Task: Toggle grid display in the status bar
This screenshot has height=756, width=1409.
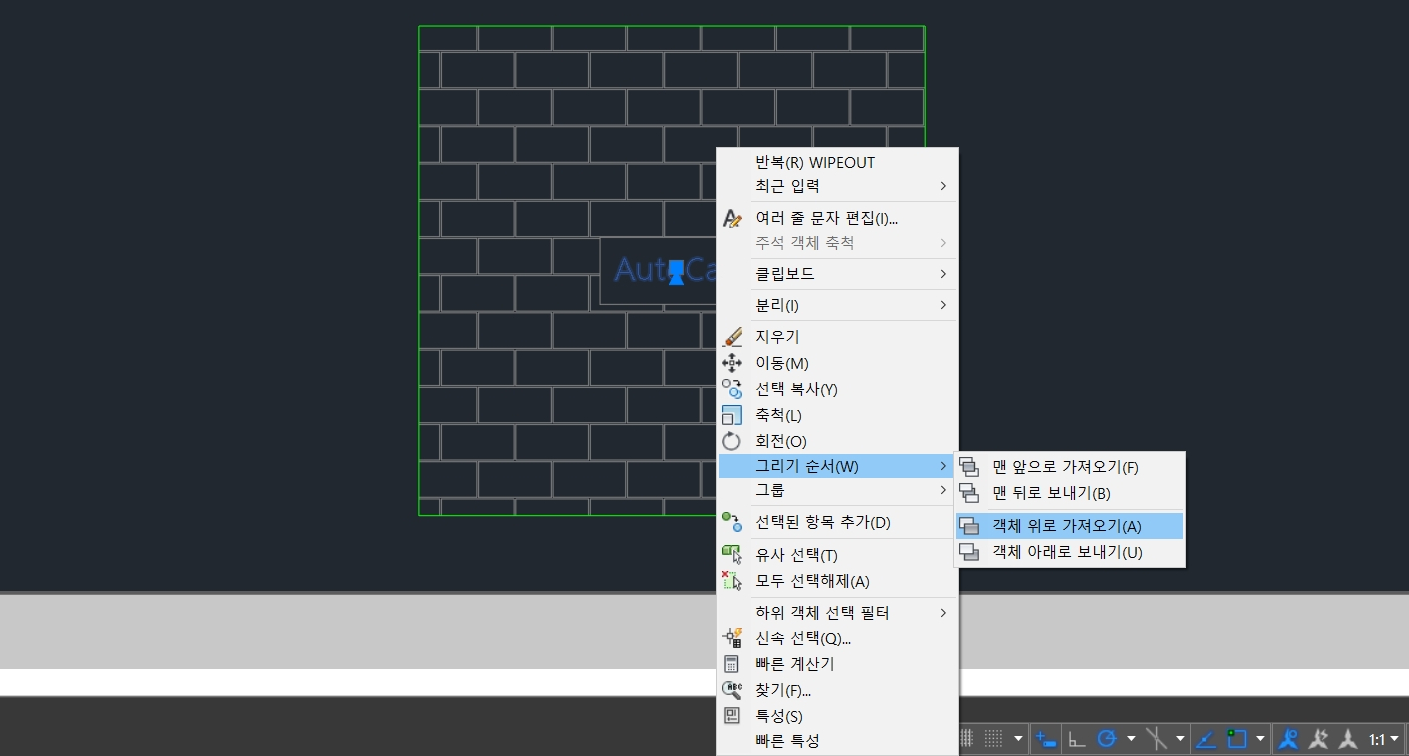Action: point(992,738)
